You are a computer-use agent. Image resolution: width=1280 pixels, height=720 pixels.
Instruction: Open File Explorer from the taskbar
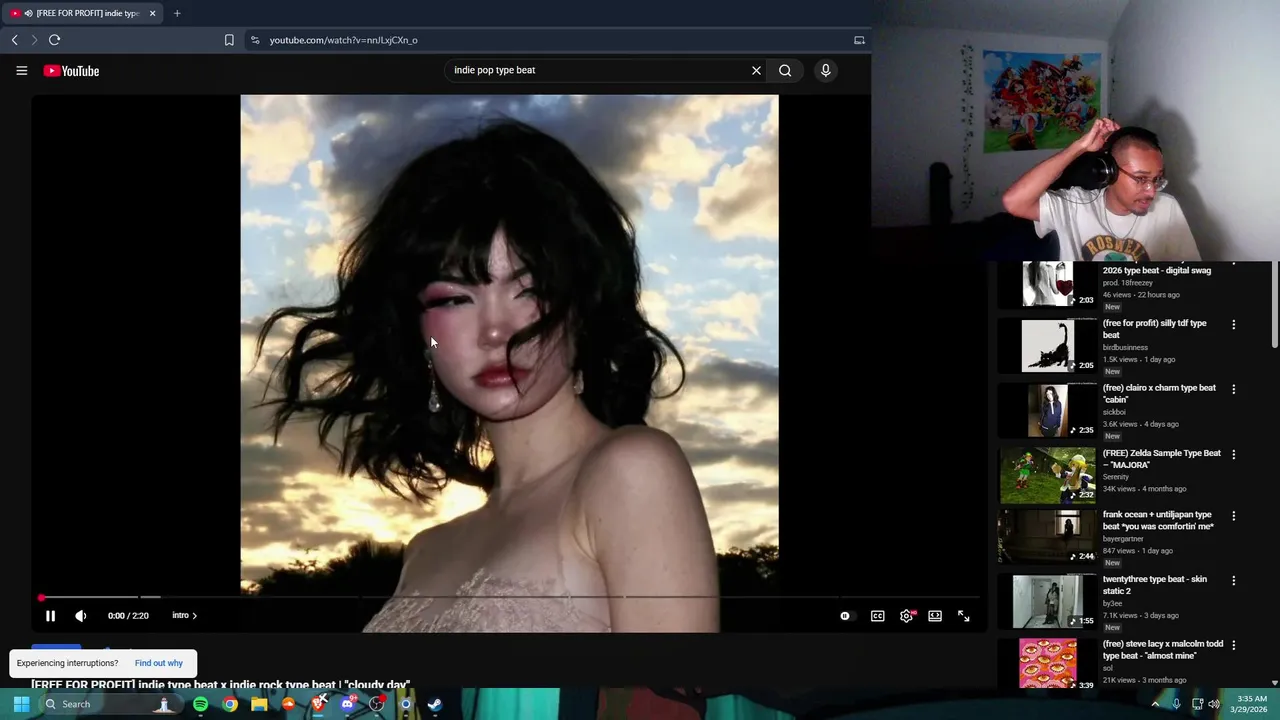click(x=259, y=704)
